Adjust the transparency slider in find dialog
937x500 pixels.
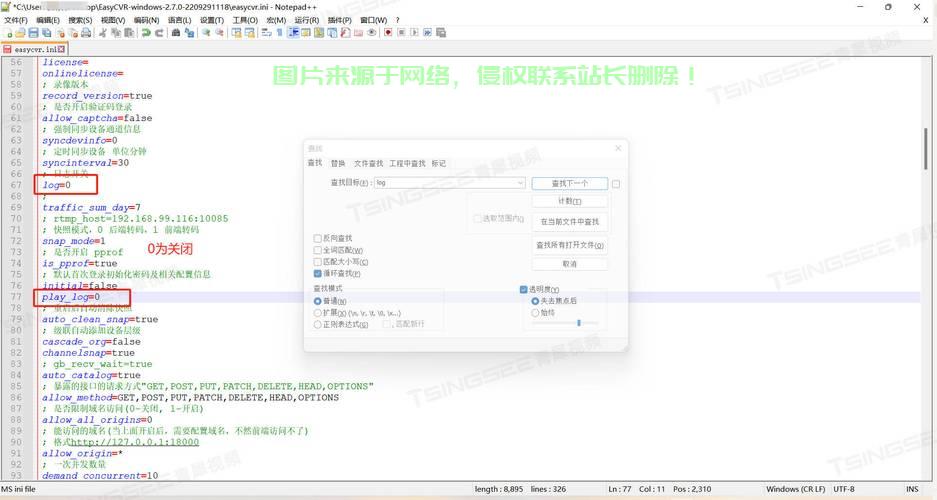580,323
